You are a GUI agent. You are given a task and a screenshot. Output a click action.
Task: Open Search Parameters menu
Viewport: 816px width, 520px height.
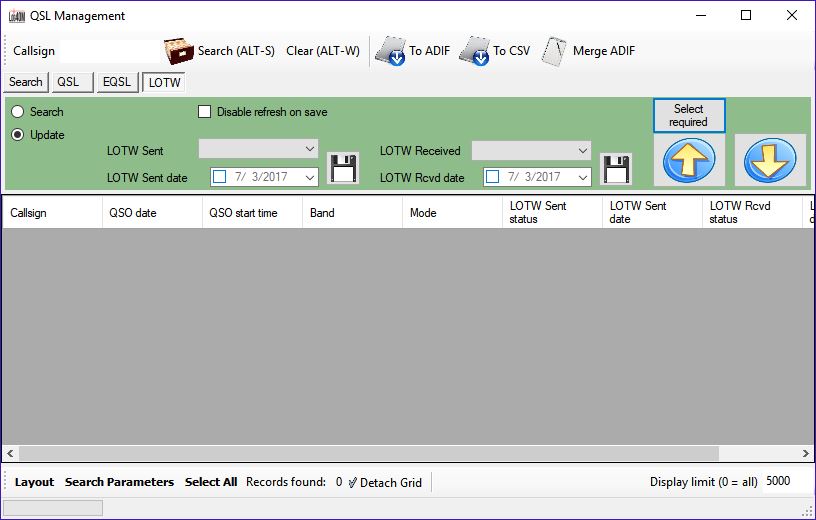point(119,482)
